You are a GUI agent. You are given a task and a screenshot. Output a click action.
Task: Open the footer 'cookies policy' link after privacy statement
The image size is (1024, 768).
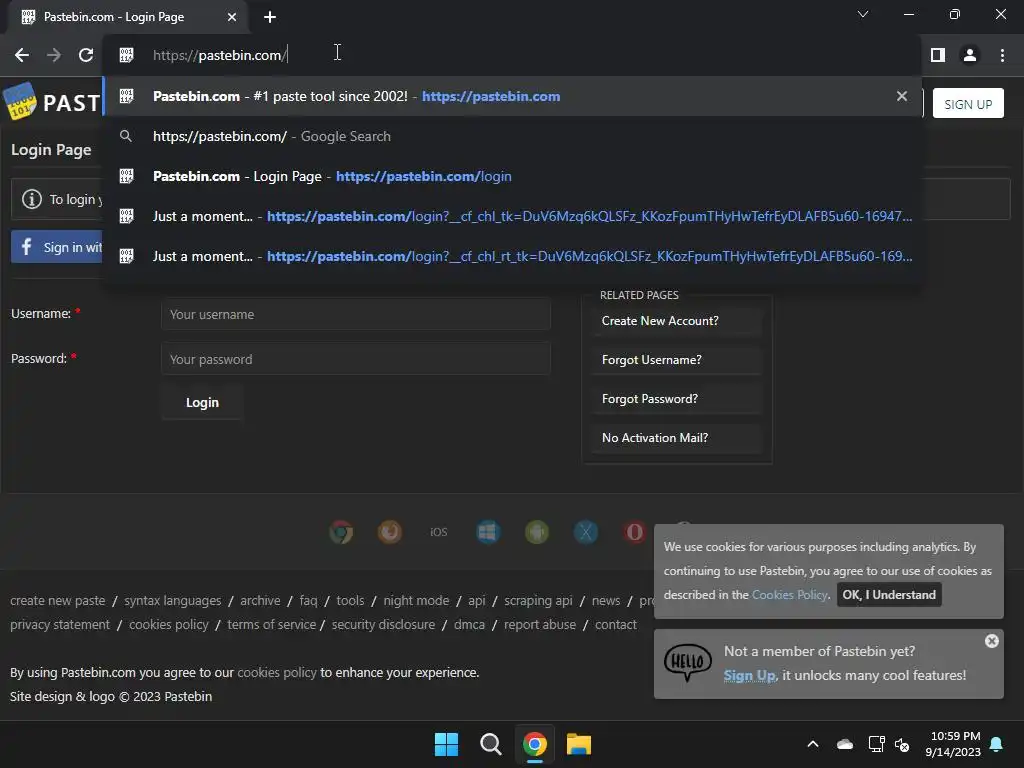[168, 624]
